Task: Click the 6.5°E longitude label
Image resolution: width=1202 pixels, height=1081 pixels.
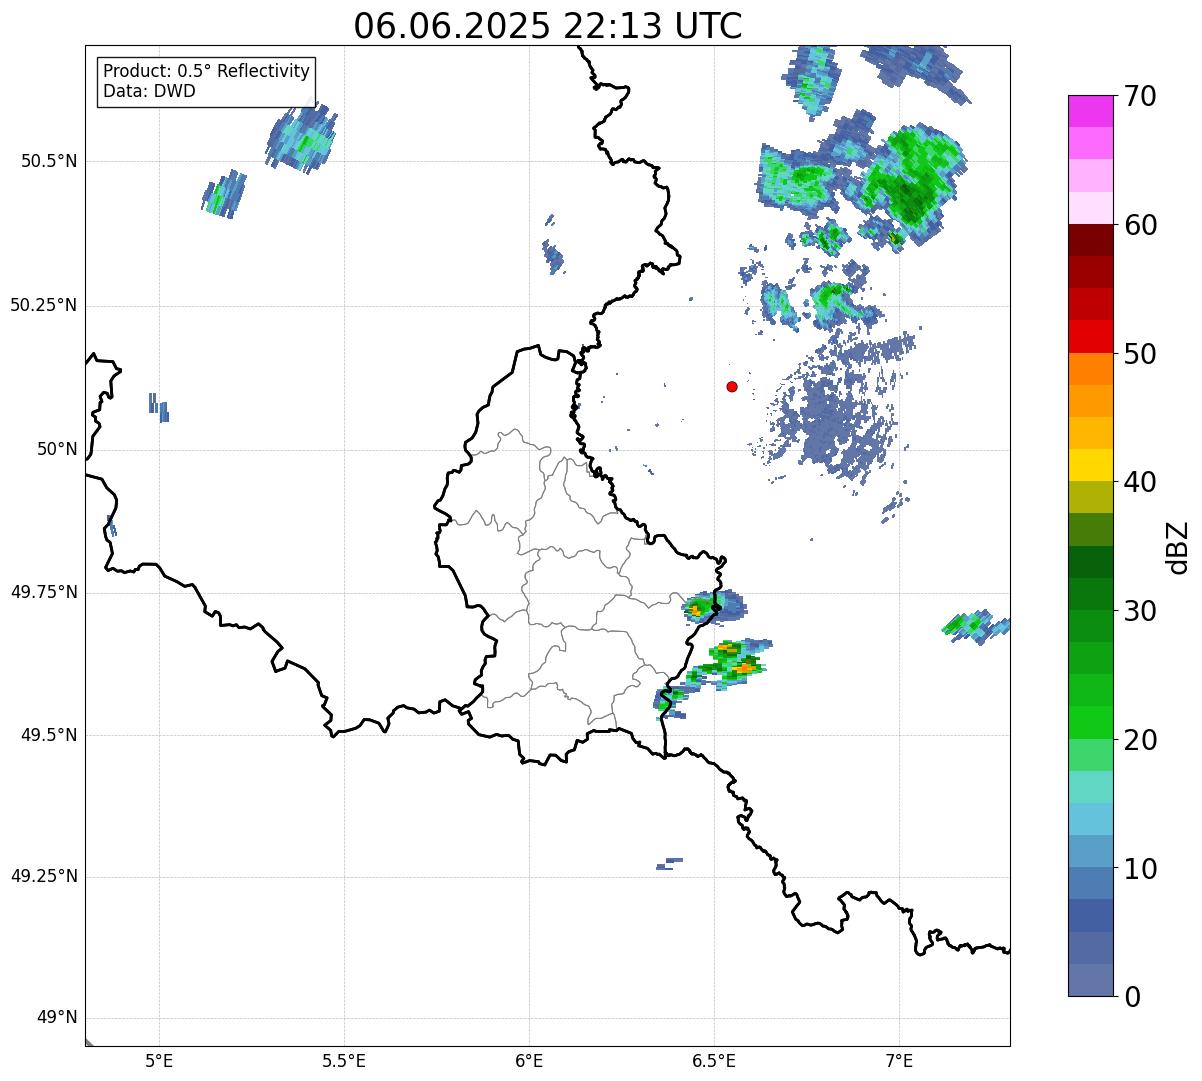Action: [714, 1060]
